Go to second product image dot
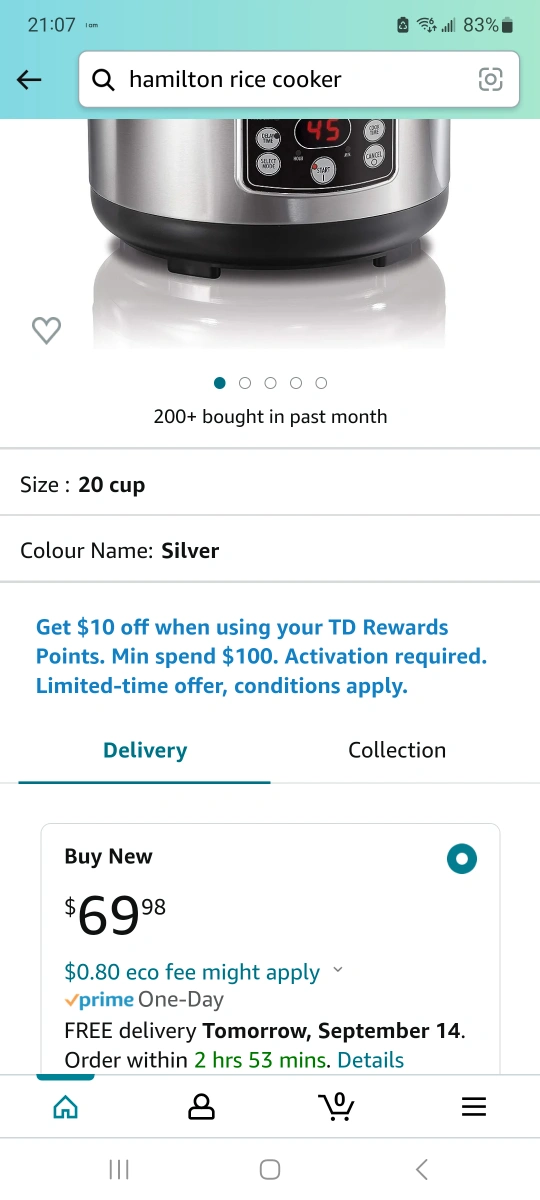Image resolution: width=540 pixels, height=1200 pixels. pyautogui.click(x=245, y=383)
